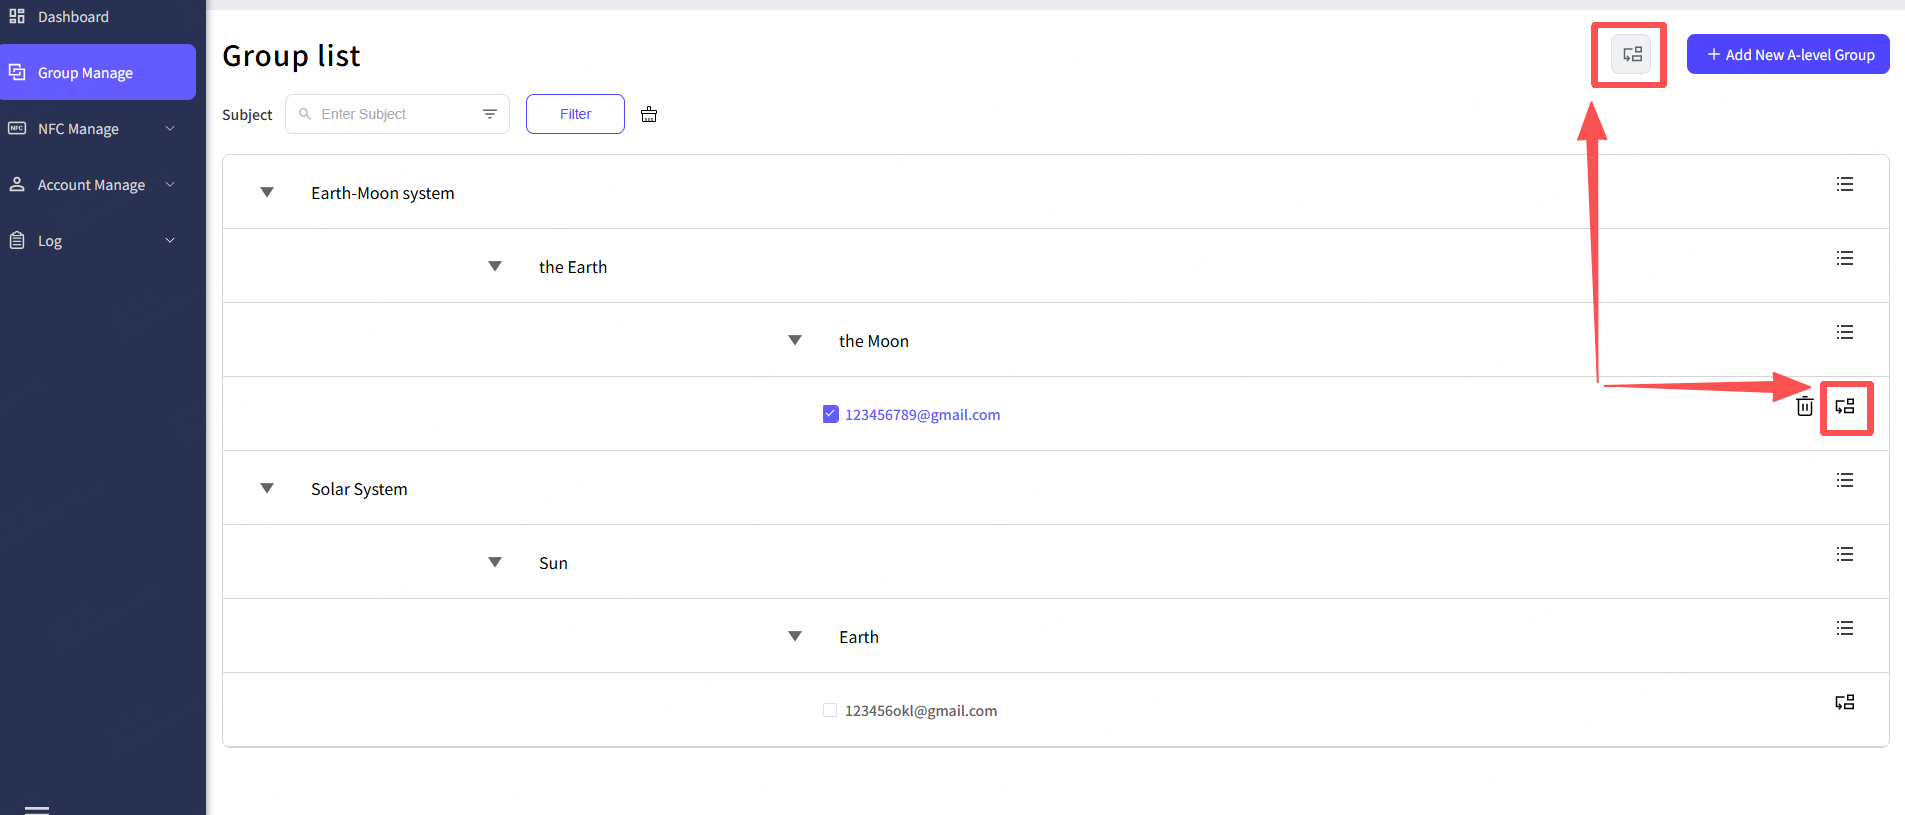The height and width of the screenshot is (815, 1905).
Task: Collapse the Earth-Moon system group
Action: [x=267, y=192]
